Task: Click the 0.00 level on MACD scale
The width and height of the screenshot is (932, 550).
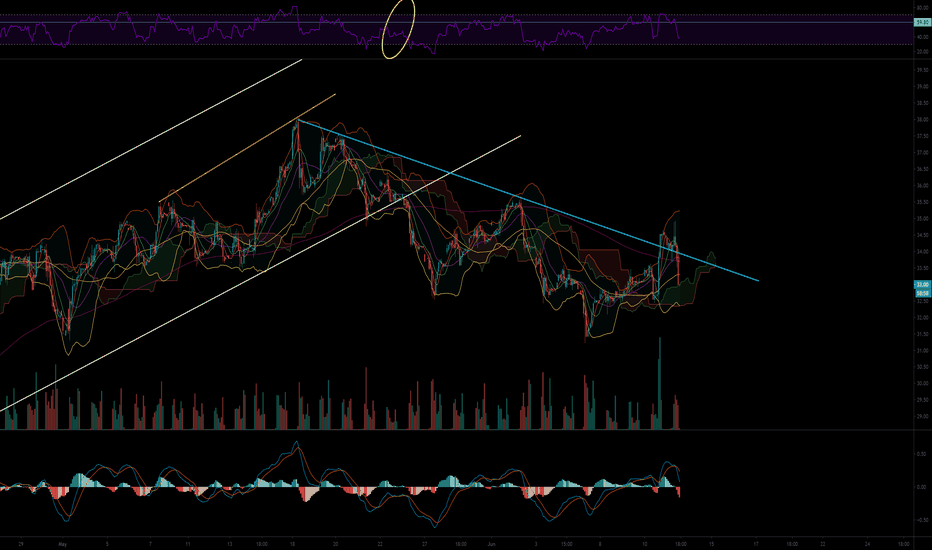Action: (x=921, y=488)
